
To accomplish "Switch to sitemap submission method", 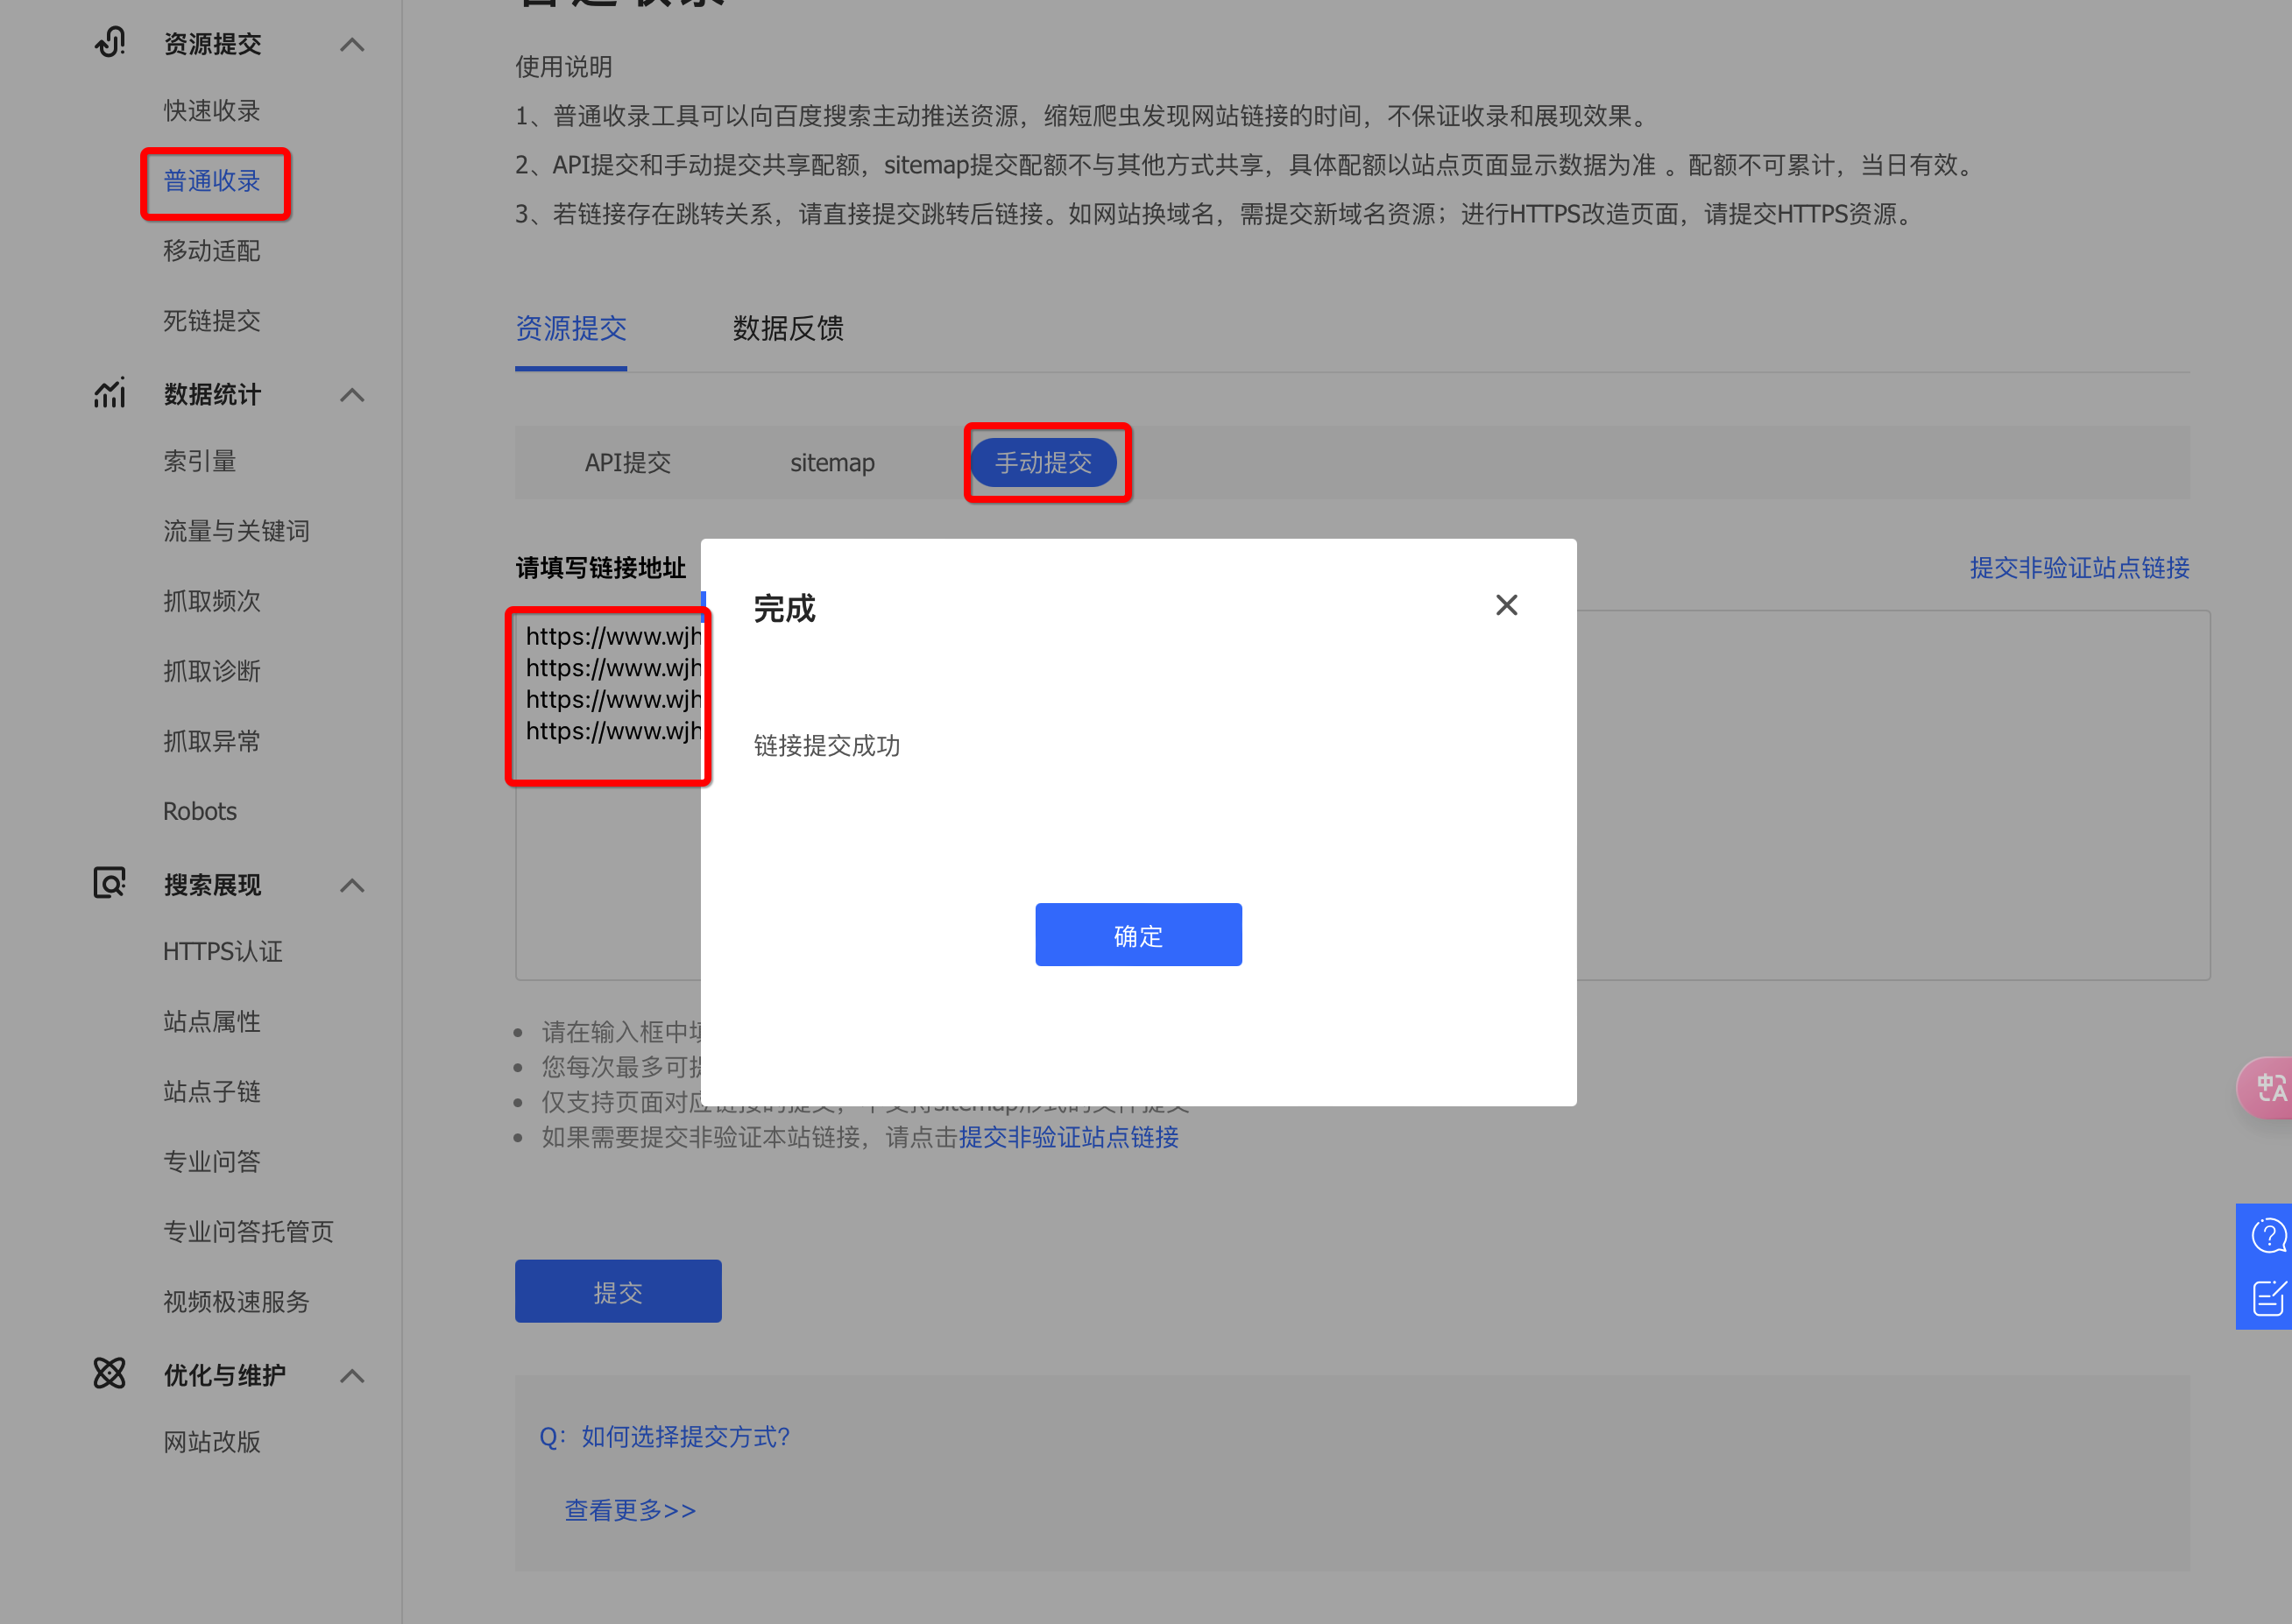I will coord(832,463).
